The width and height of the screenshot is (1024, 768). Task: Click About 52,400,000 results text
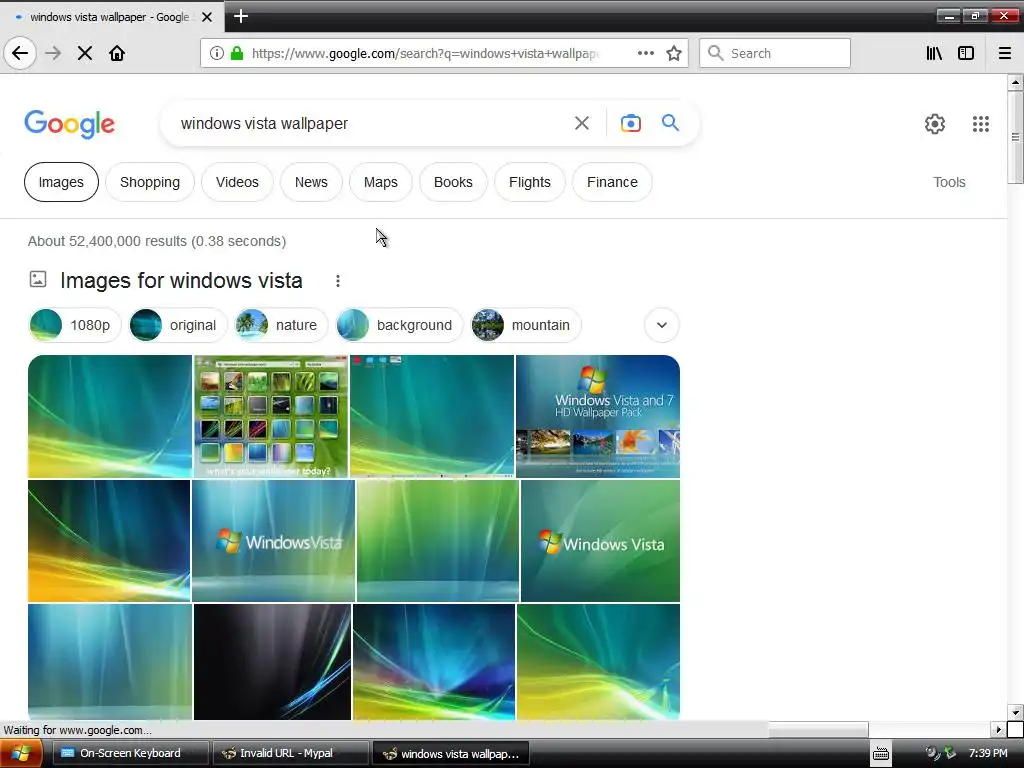pos(157,241)
